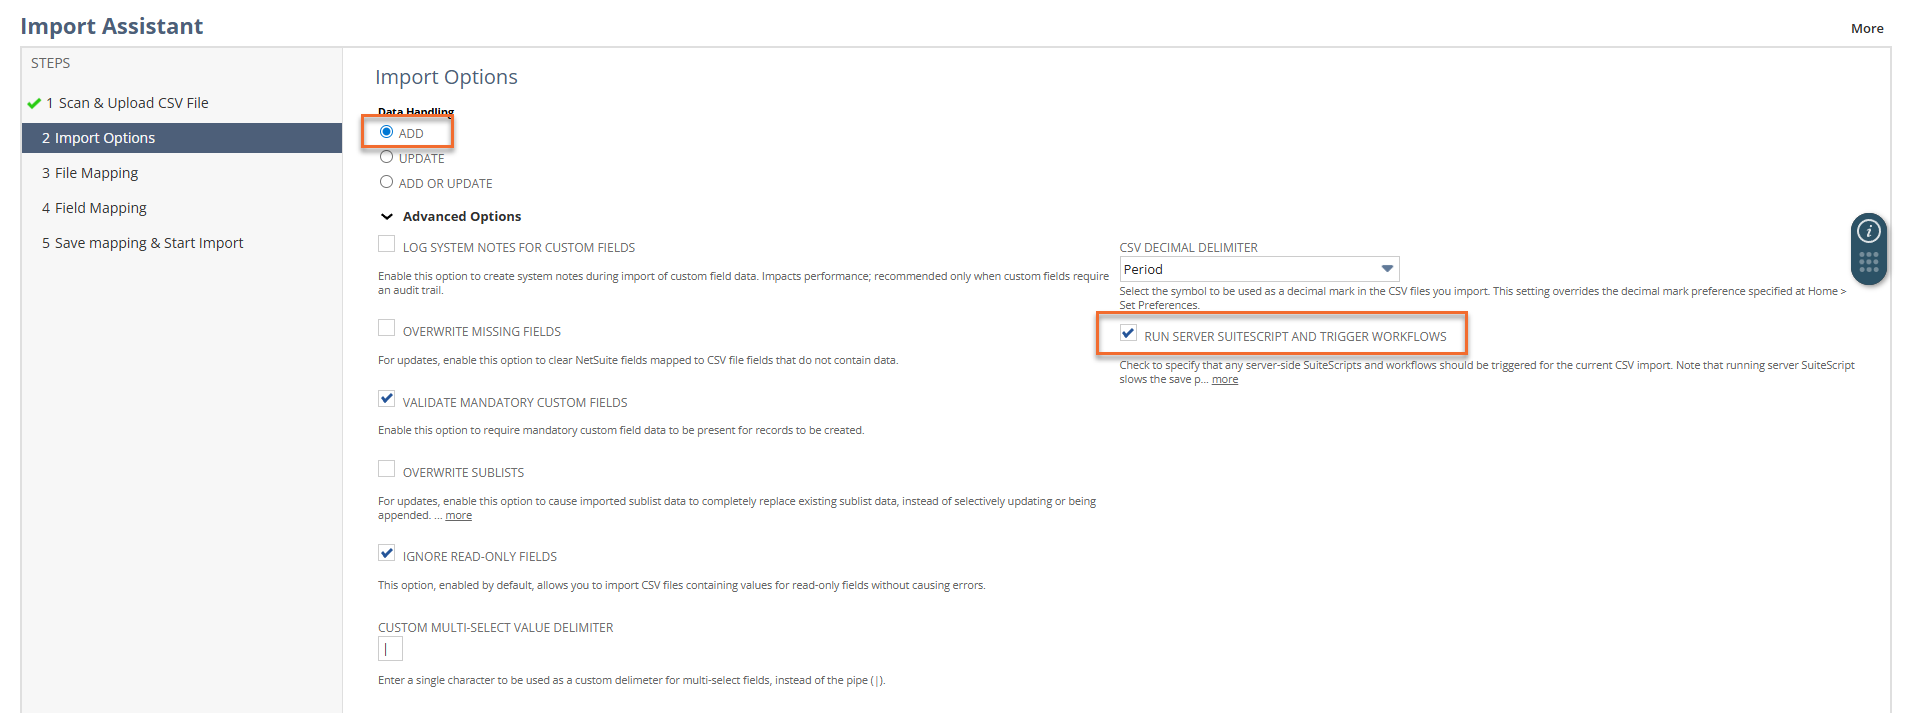The image size is (1910, 713).
Task: Disable Ignore Read-Only Fields option
Action: (x=386, y=553)
